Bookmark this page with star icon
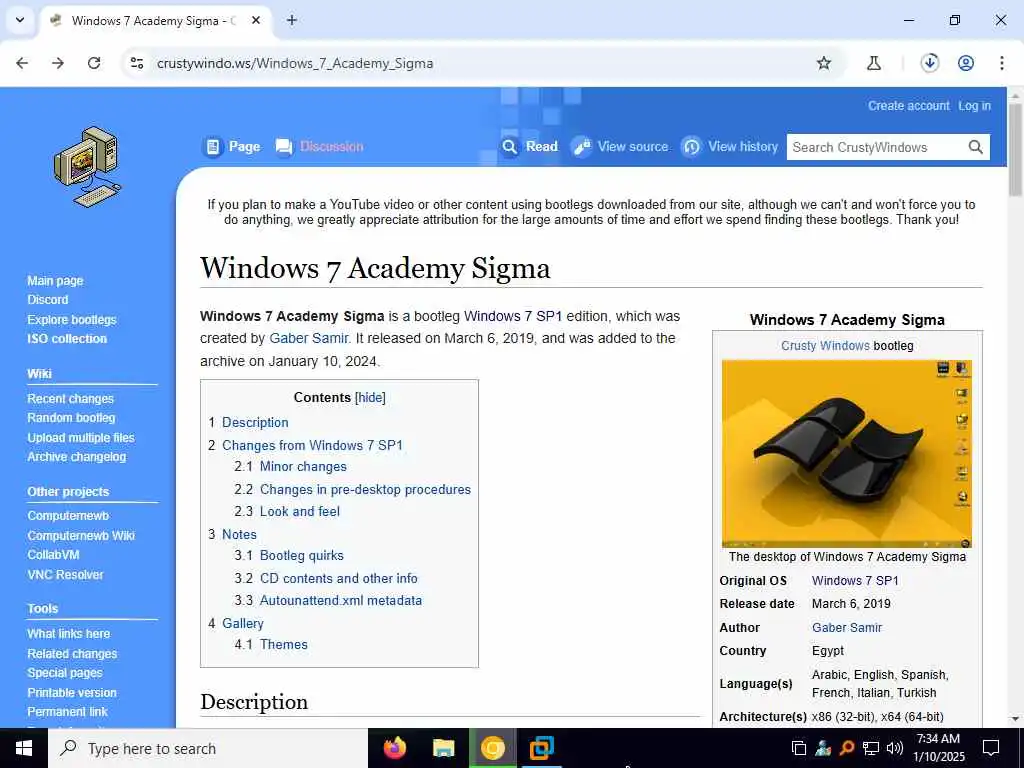 point(824,63)
